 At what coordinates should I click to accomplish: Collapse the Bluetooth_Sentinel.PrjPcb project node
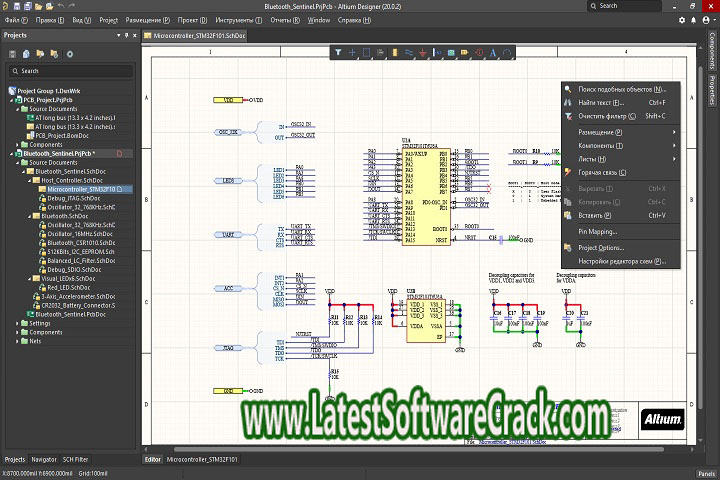point(12,154)
